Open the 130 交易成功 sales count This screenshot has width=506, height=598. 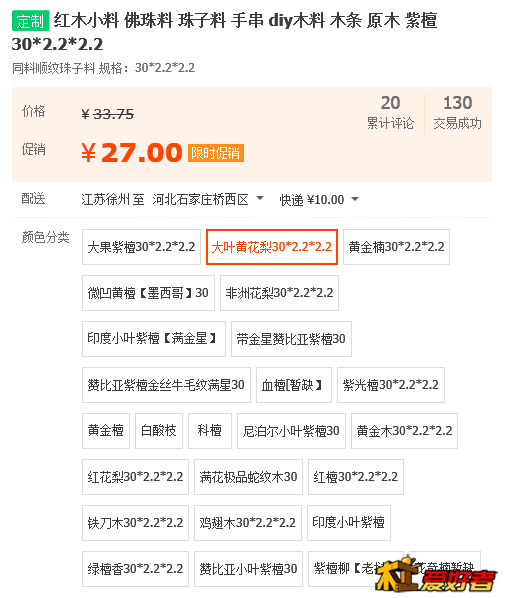(x=458, y=113)
